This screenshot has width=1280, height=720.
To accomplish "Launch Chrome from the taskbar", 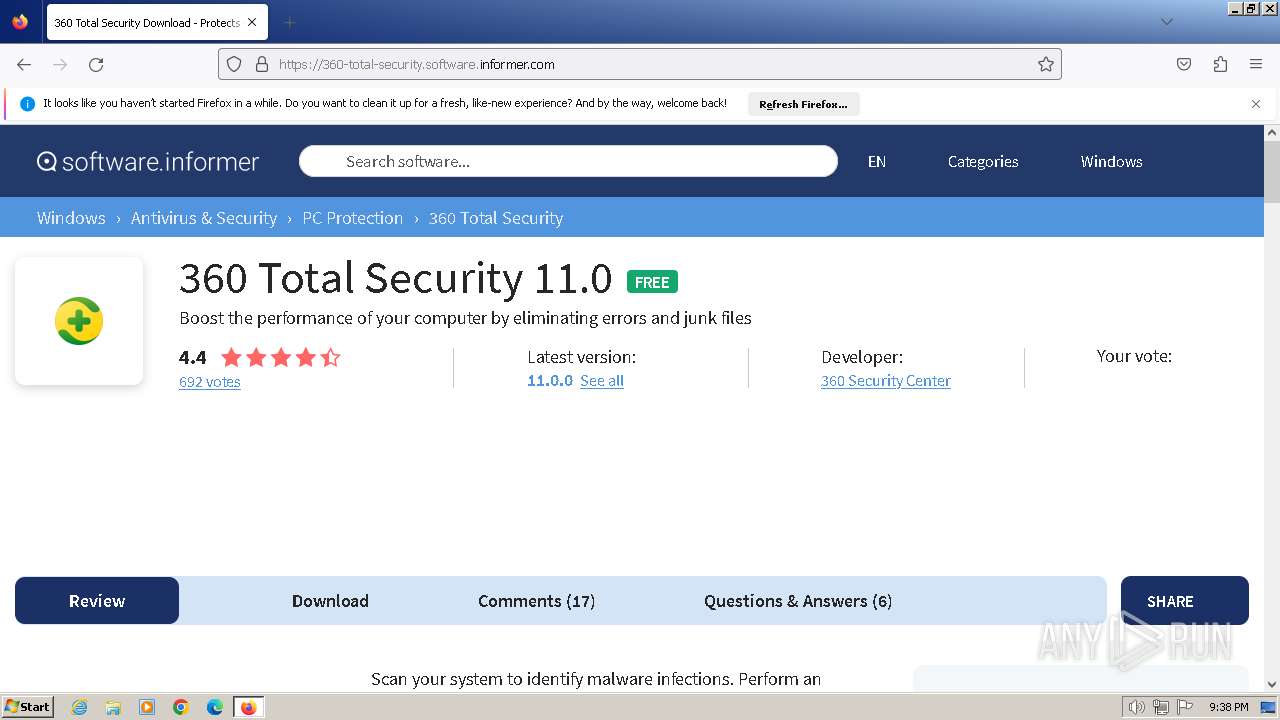I will point(181,707).
